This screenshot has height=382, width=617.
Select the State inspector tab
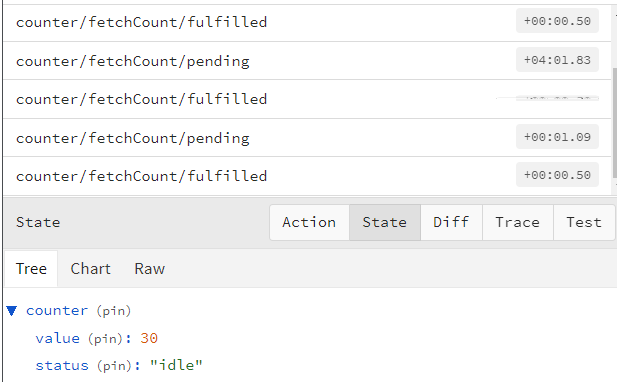click(385, 222)
